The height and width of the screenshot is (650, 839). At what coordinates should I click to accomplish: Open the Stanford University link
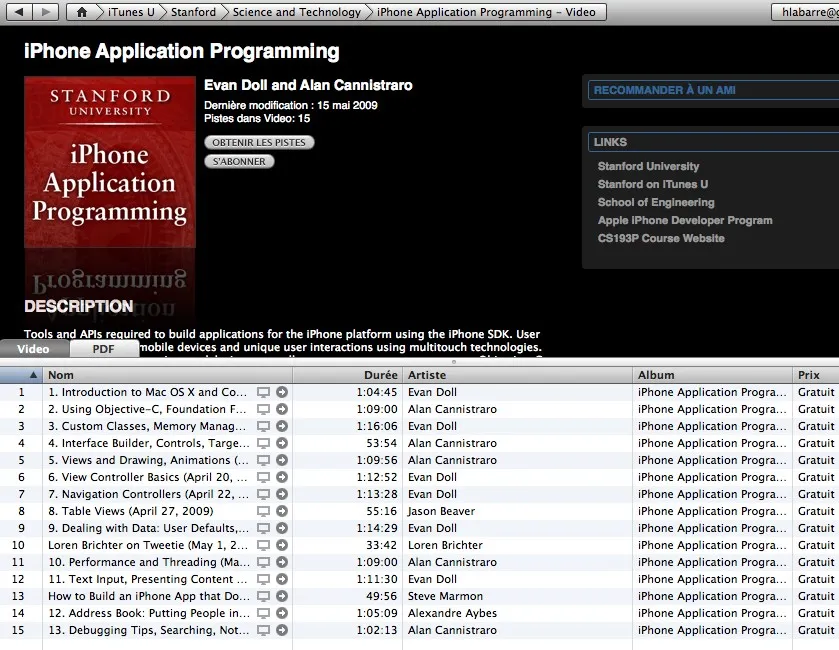click(649, 166)
